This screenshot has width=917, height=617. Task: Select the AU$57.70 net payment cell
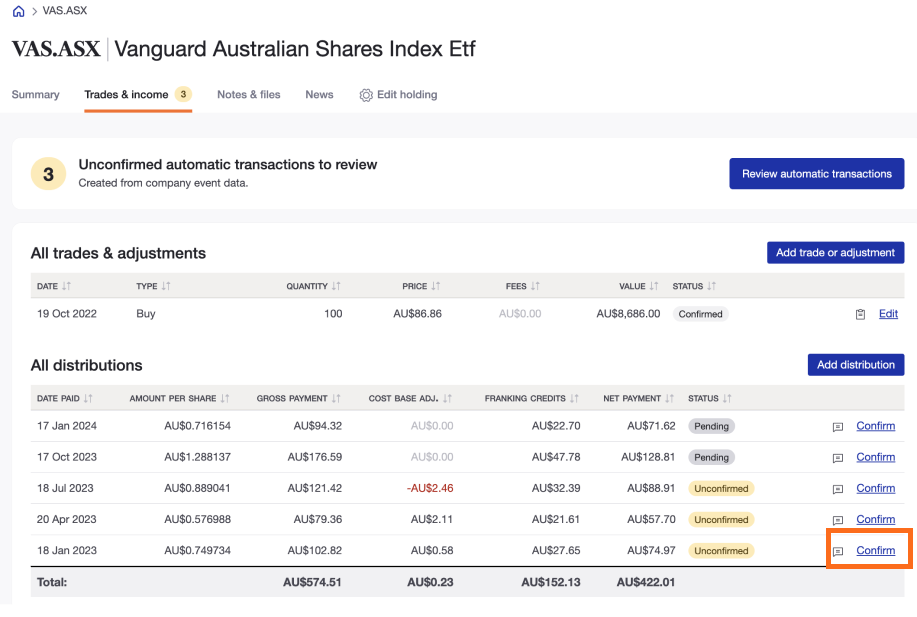point(651,519)
